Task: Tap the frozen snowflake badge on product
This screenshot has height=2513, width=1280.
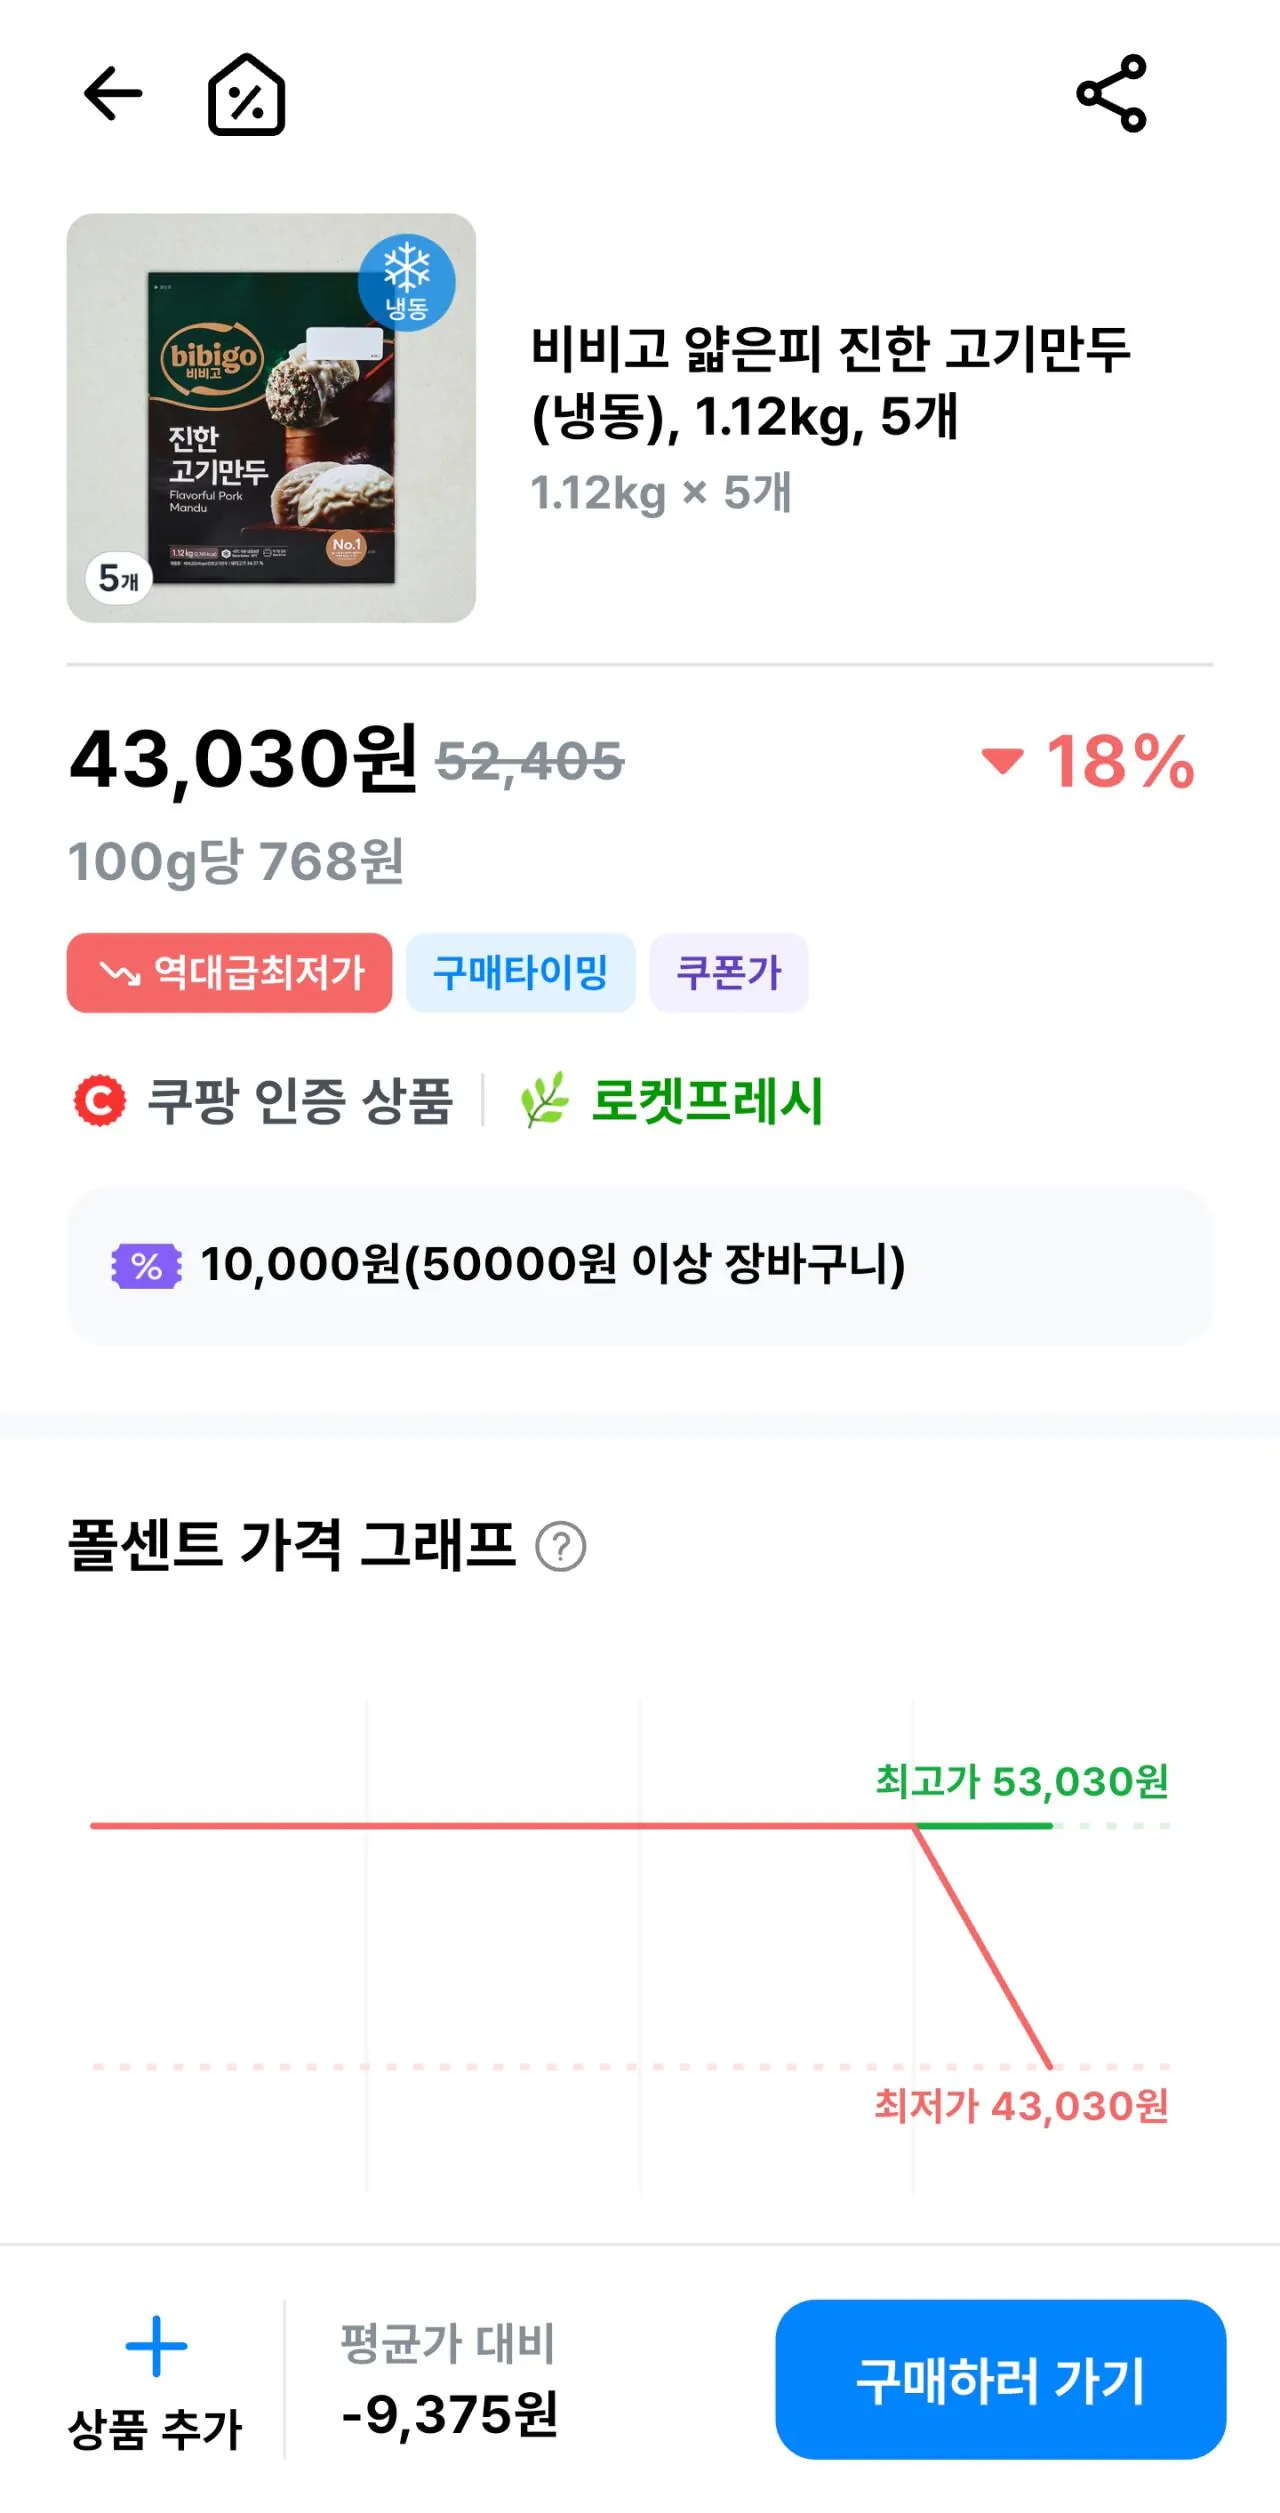Action: click(x=407, y=282)
